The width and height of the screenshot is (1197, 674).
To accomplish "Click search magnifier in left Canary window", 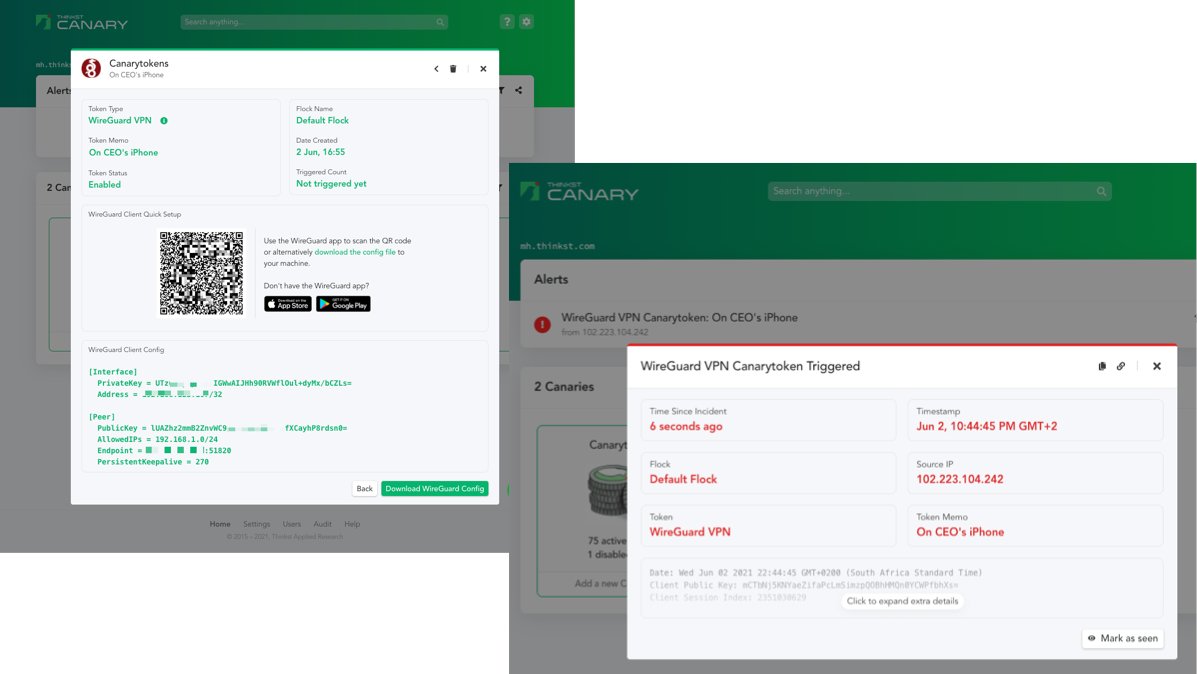I will click(x=440, y=22).
